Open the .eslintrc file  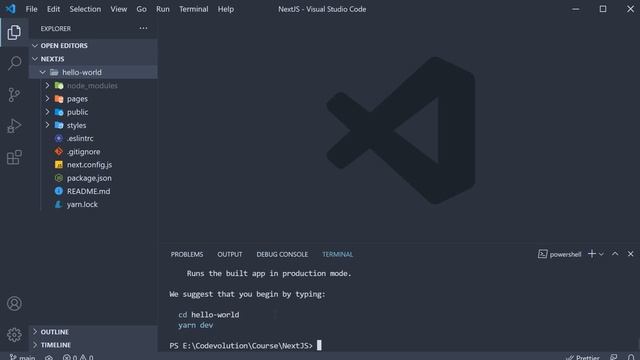coord(93,138)
